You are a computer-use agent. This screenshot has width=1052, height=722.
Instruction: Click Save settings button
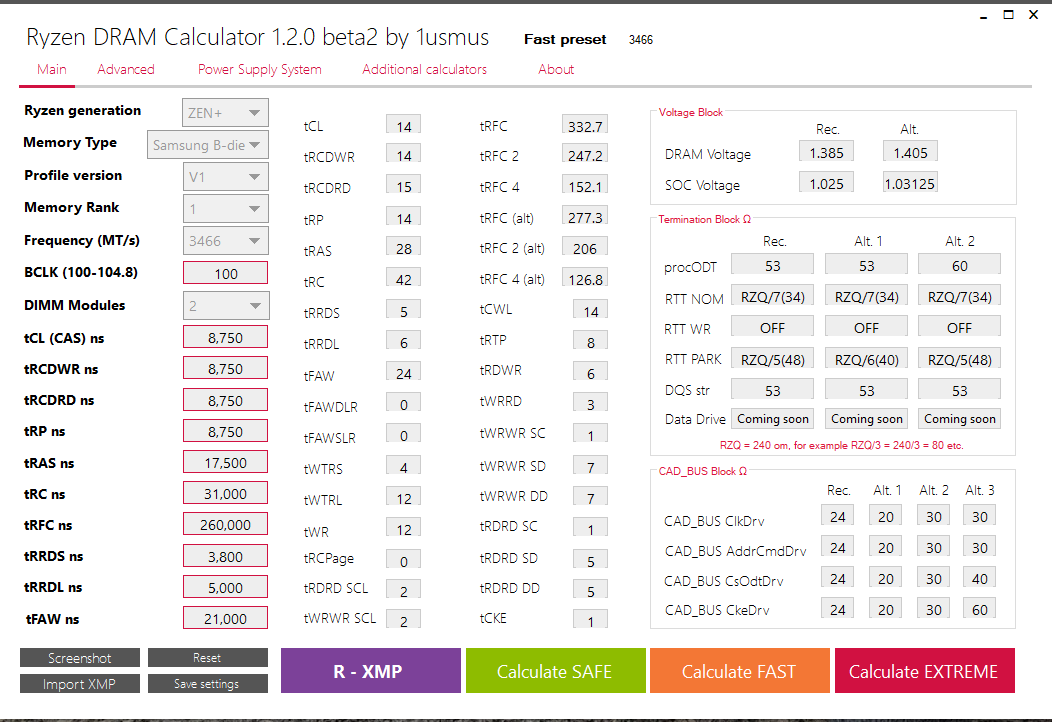pos(207,684)
